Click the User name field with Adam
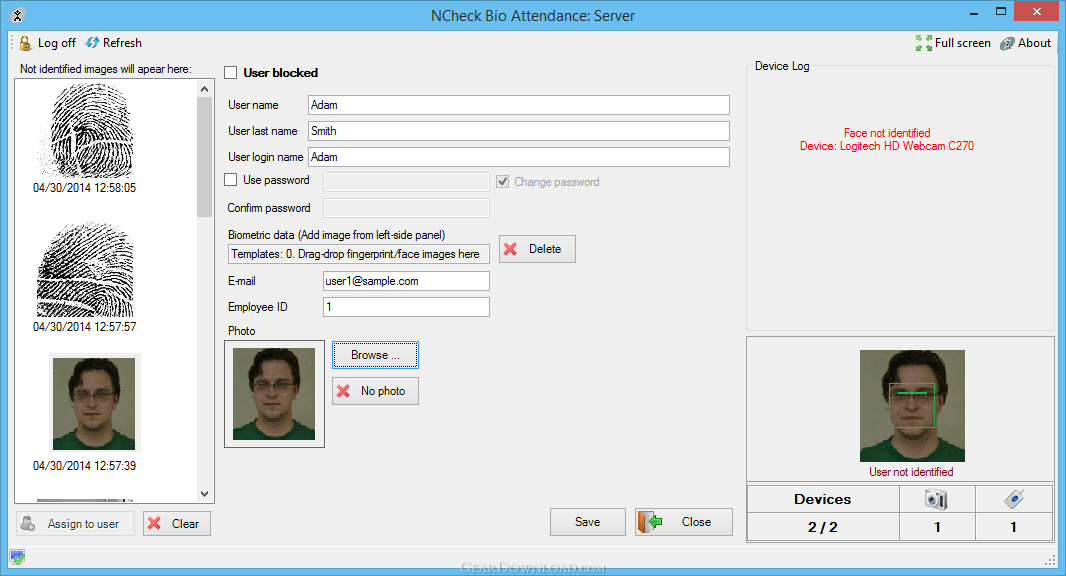 tap(519, 105)
